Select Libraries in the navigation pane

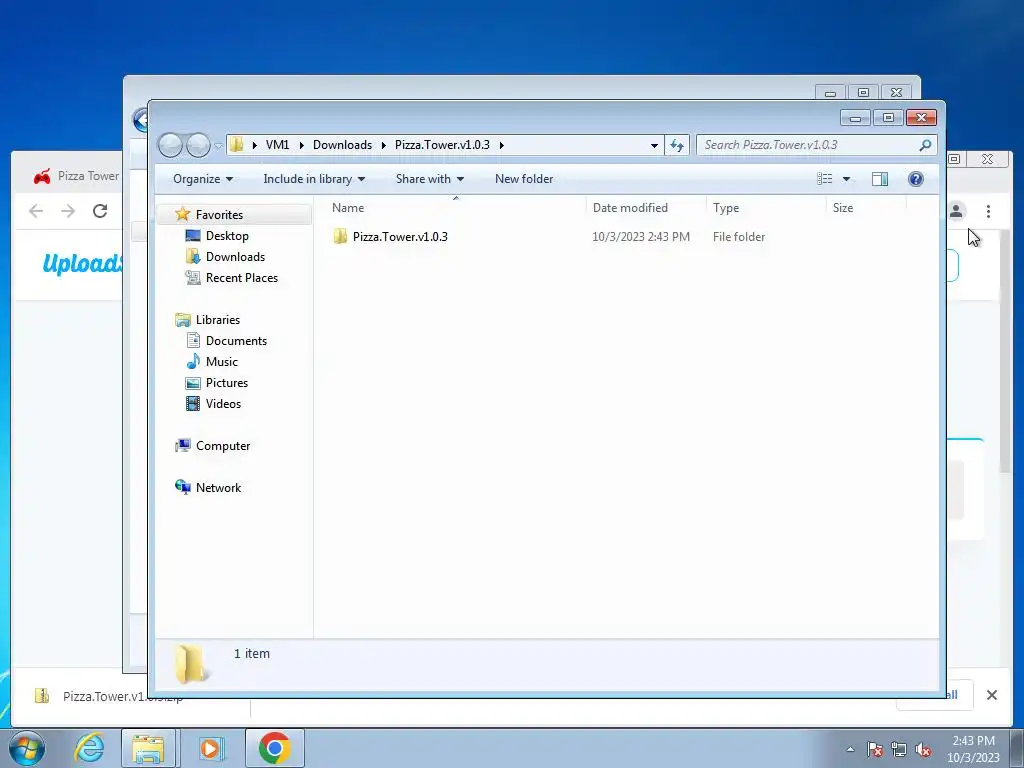pos(218,320)
